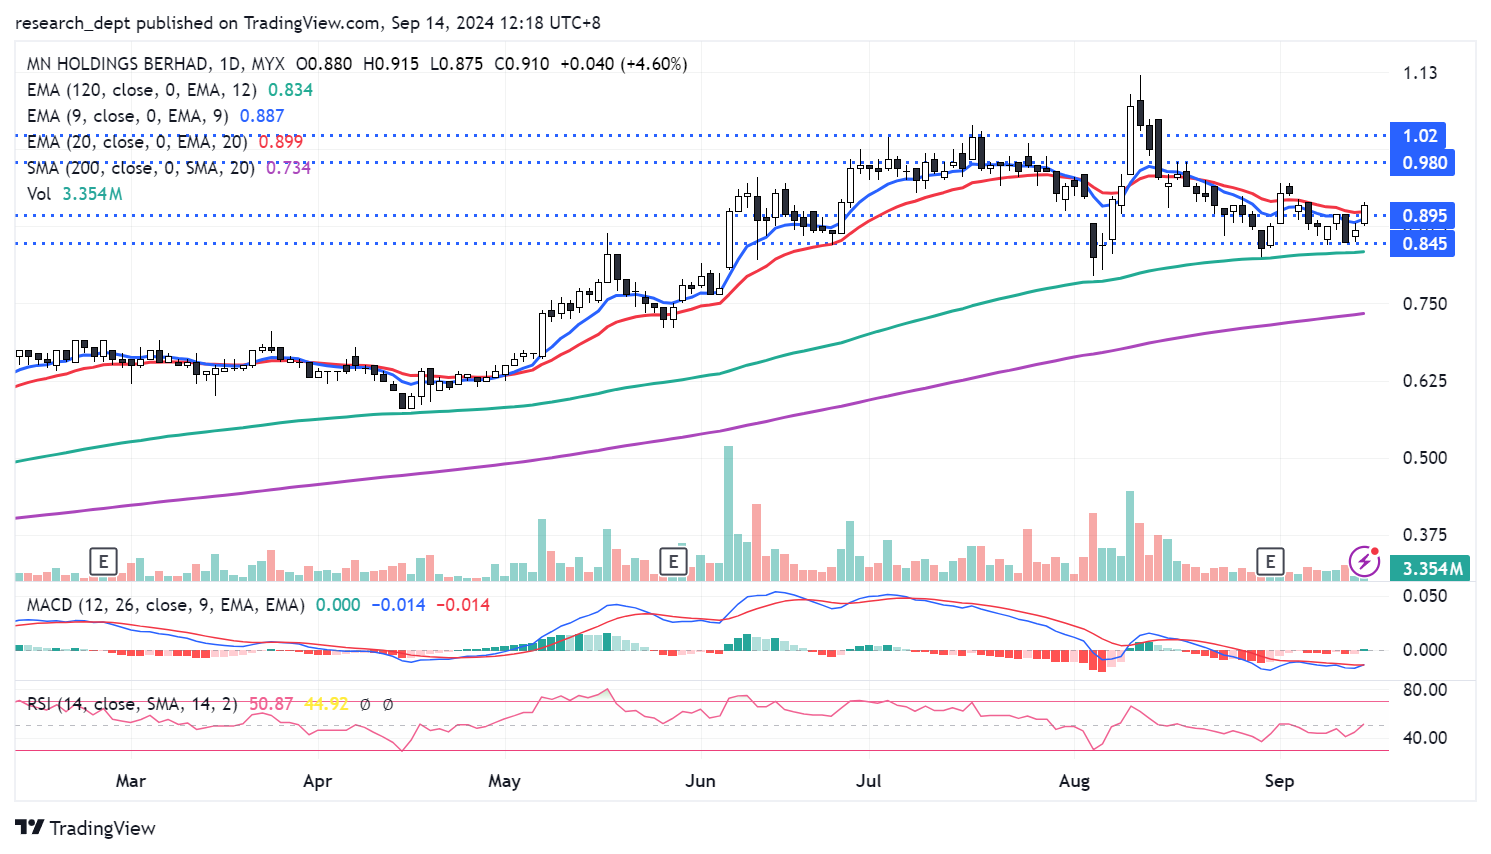Select the MACD indicator legend
This screenshot has height=854, width=1491.
coord(165,605)
